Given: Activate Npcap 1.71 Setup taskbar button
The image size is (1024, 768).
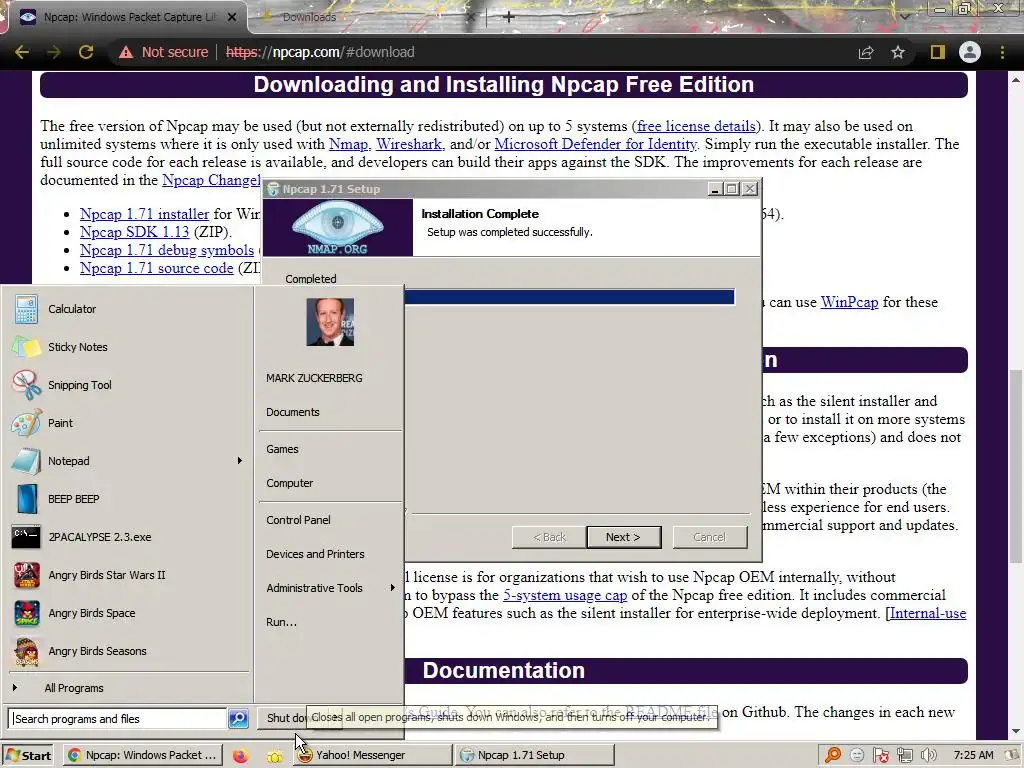Looking at the screenshot, I should point(536,756).
